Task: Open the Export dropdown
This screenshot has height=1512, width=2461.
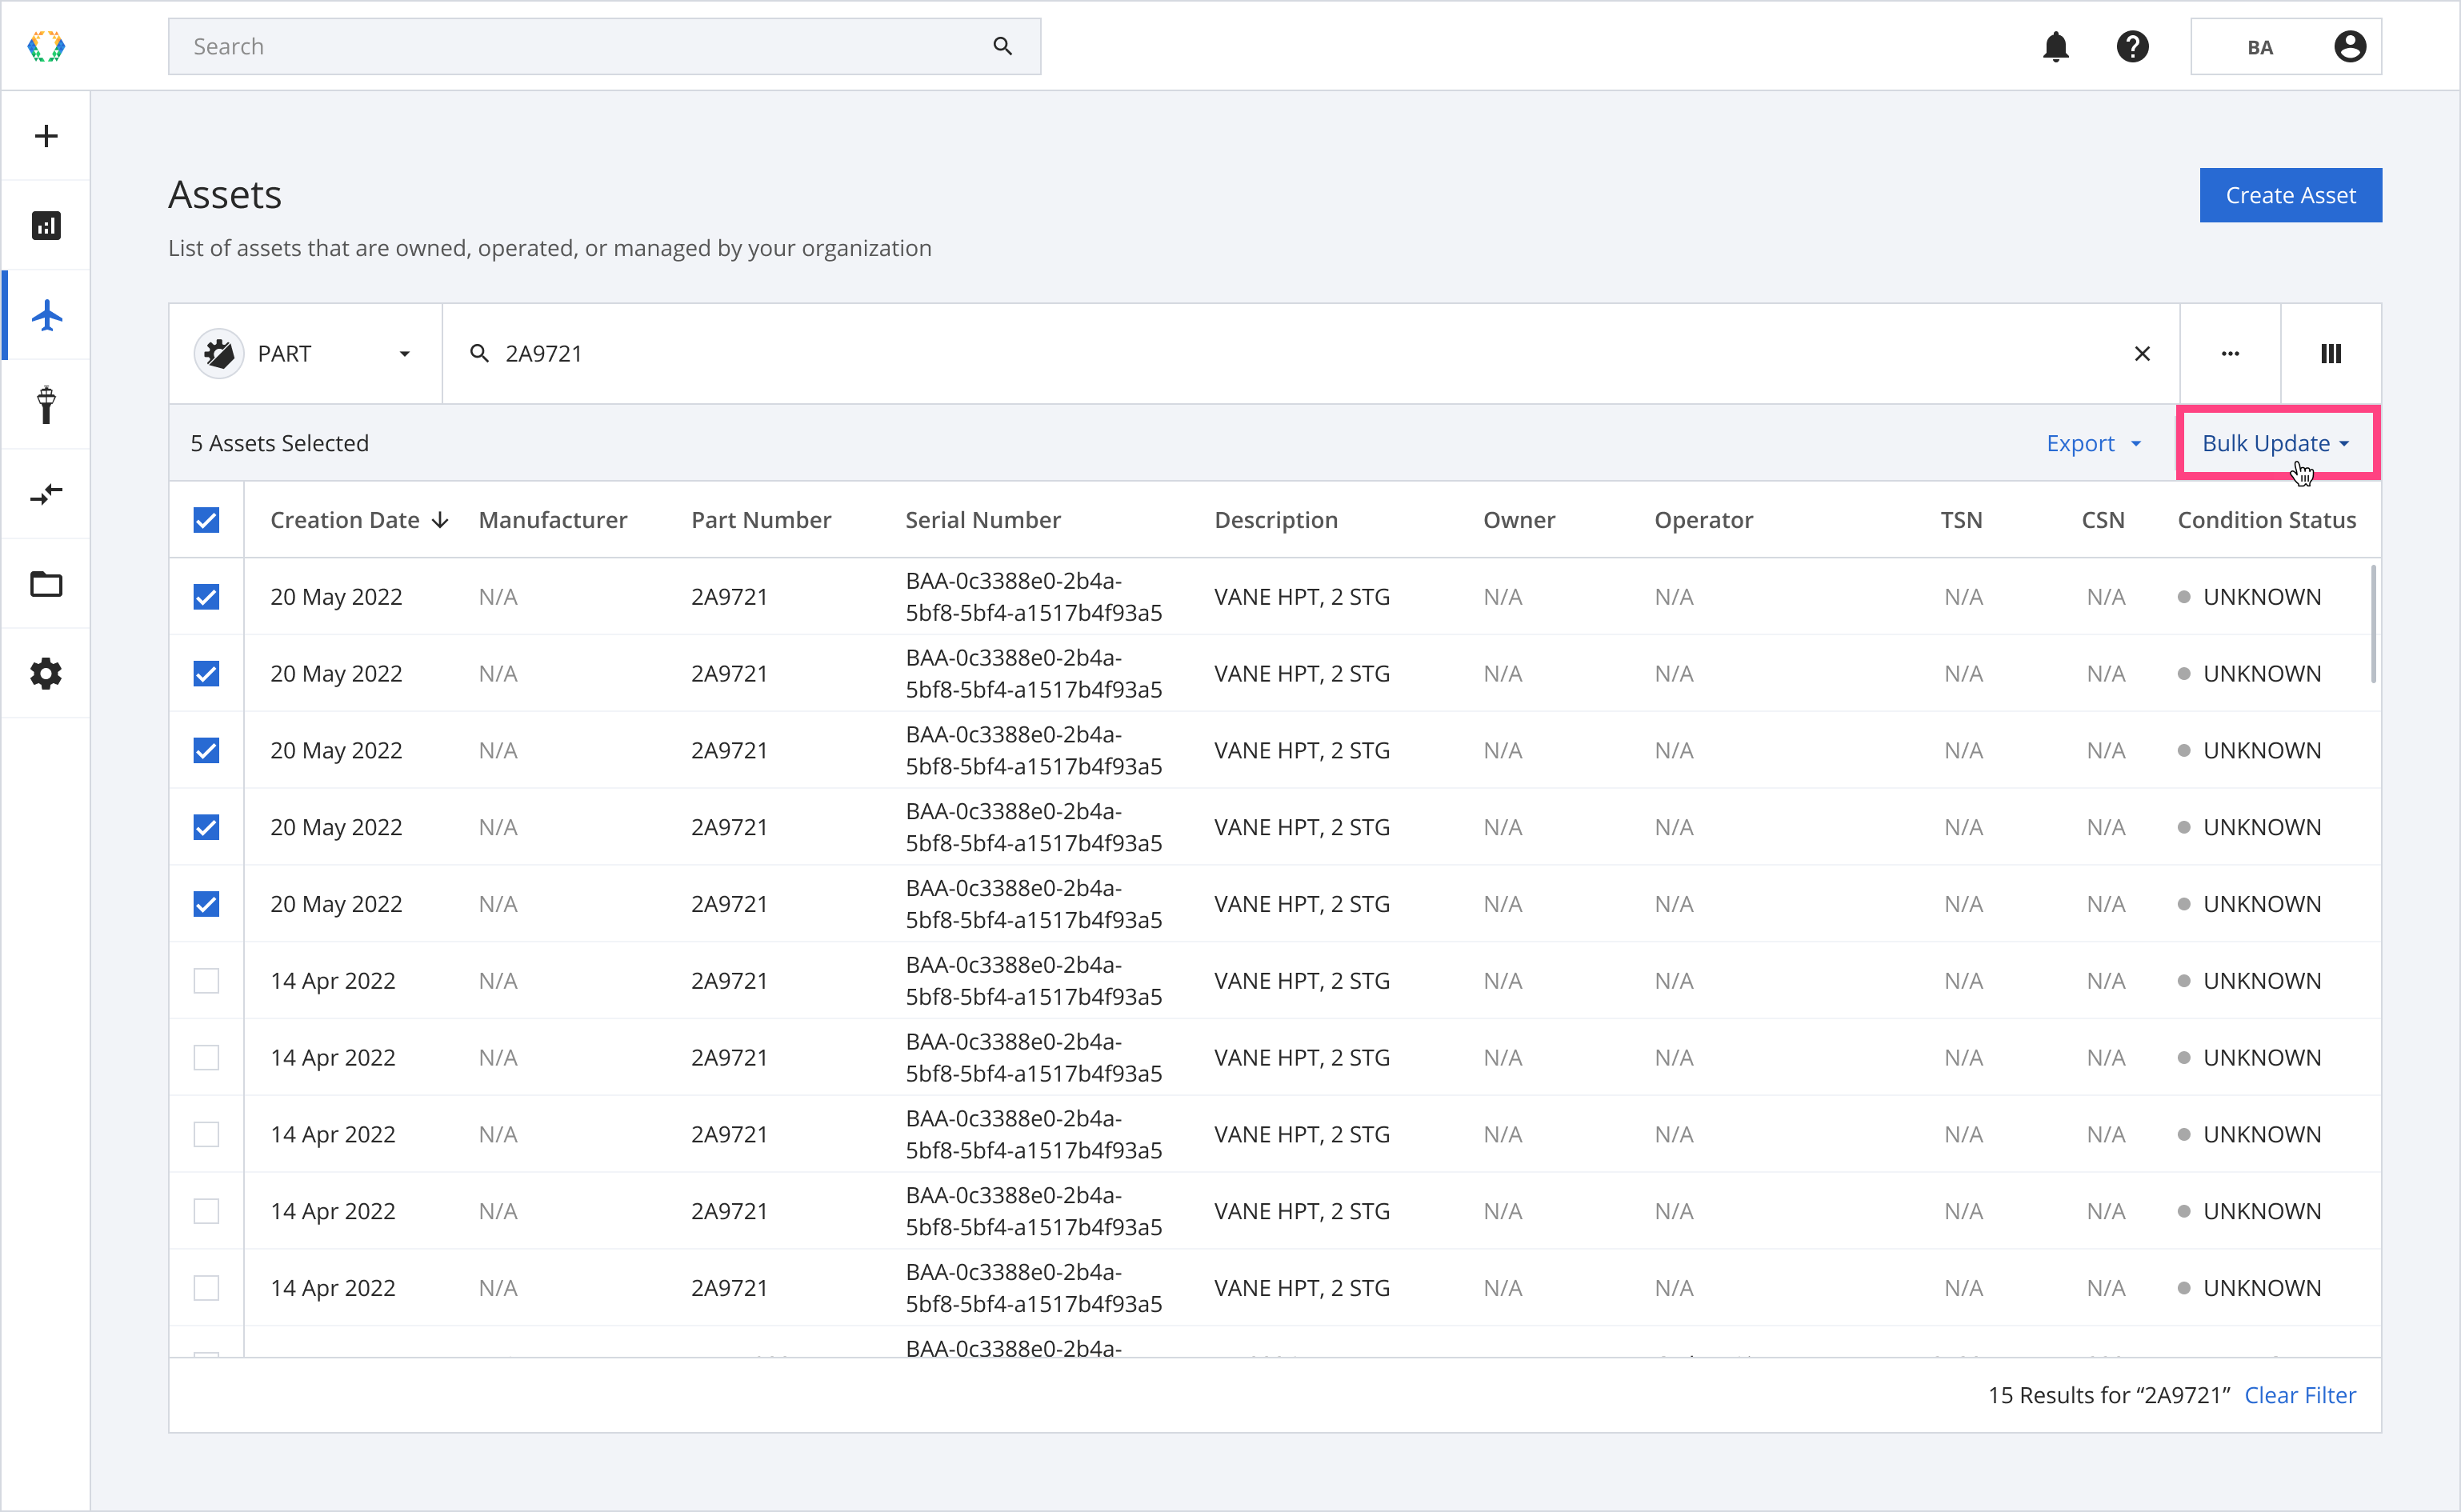Action: [x=2094, y=443]
